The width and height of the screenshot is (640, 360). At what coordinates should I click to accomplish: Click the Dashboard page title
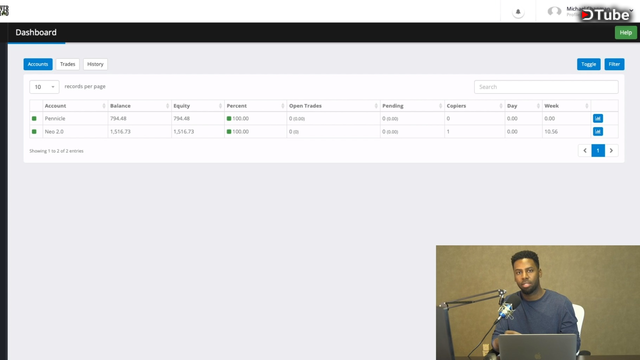[x=36, y=32]
